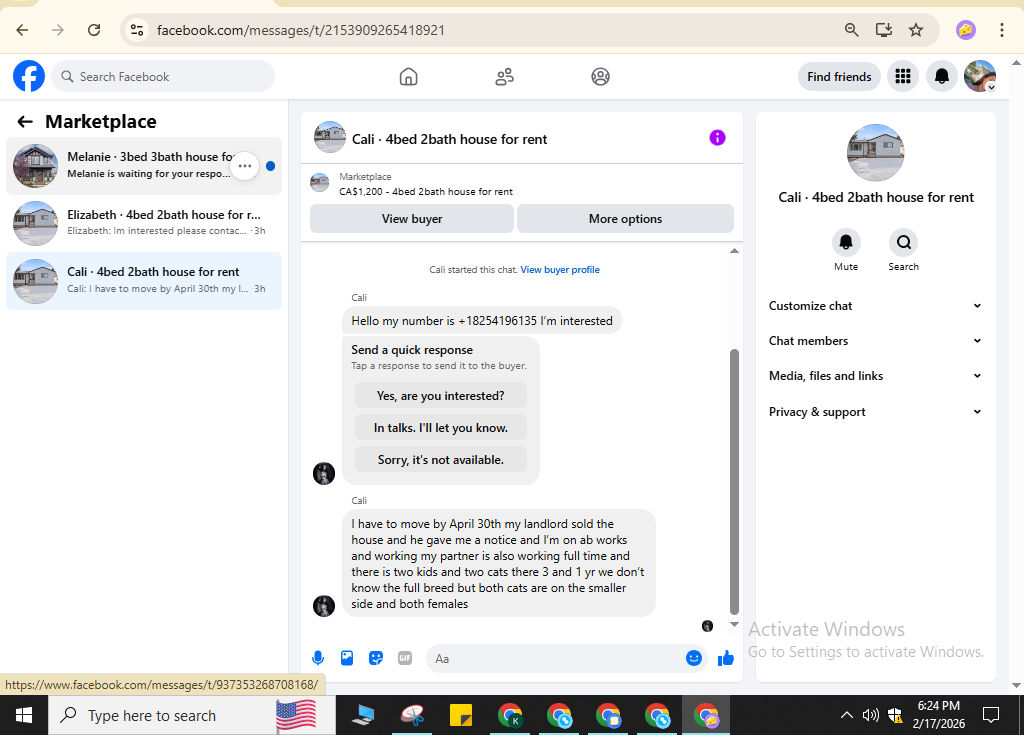The height and width of the screenshot is (735, 1024).
Task: Go back from Marketplace with the arrow
Action: (x=25, y=122)
